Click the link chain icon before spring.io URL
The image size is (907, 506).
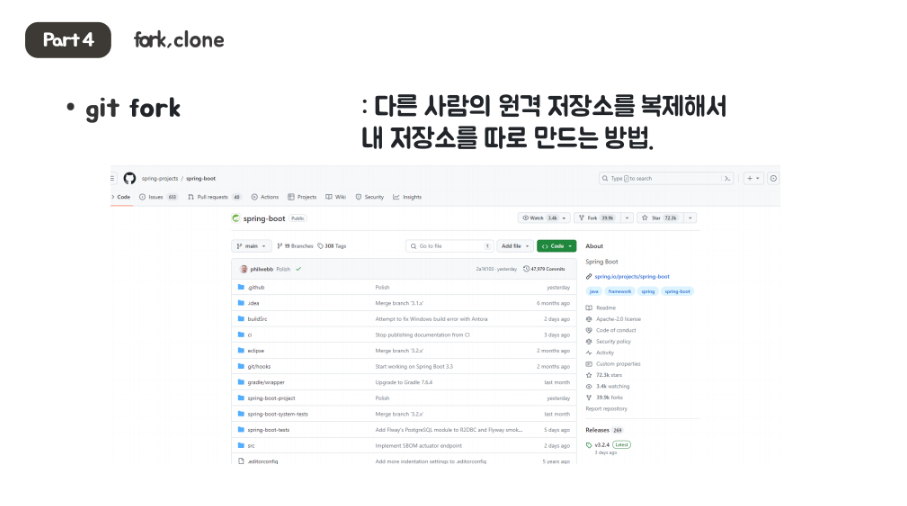pos(589,276)
